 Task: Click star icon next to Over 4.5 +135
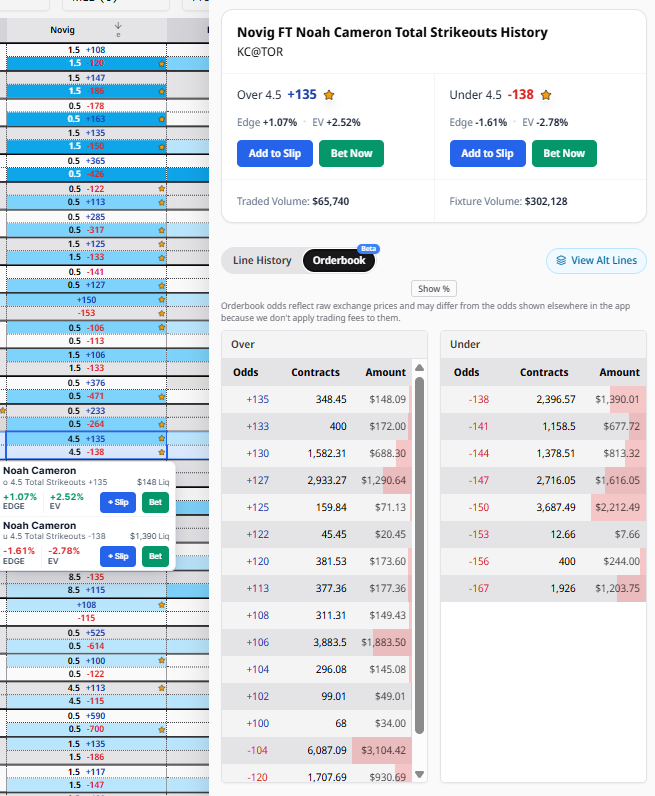329,95
